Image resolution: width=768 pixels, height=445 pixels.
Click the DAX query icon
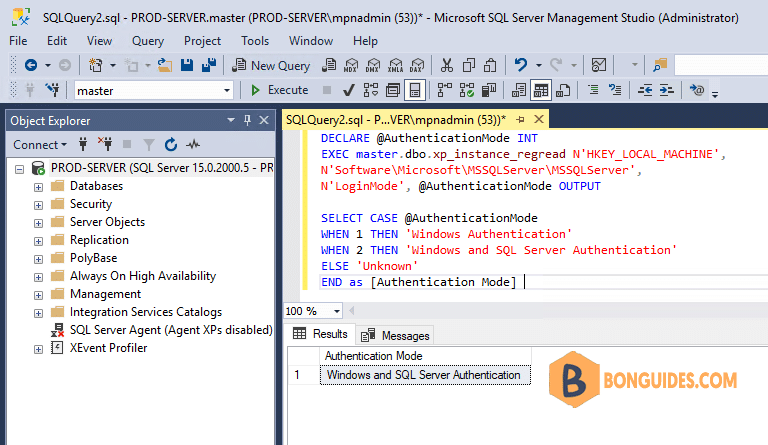coord(417,65)
